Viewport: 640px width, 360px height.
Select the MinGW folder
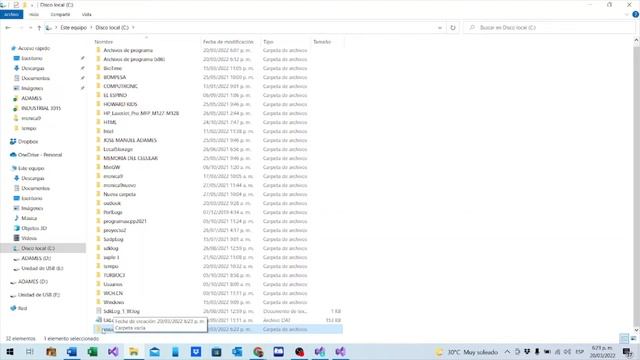tap(111, 167)
